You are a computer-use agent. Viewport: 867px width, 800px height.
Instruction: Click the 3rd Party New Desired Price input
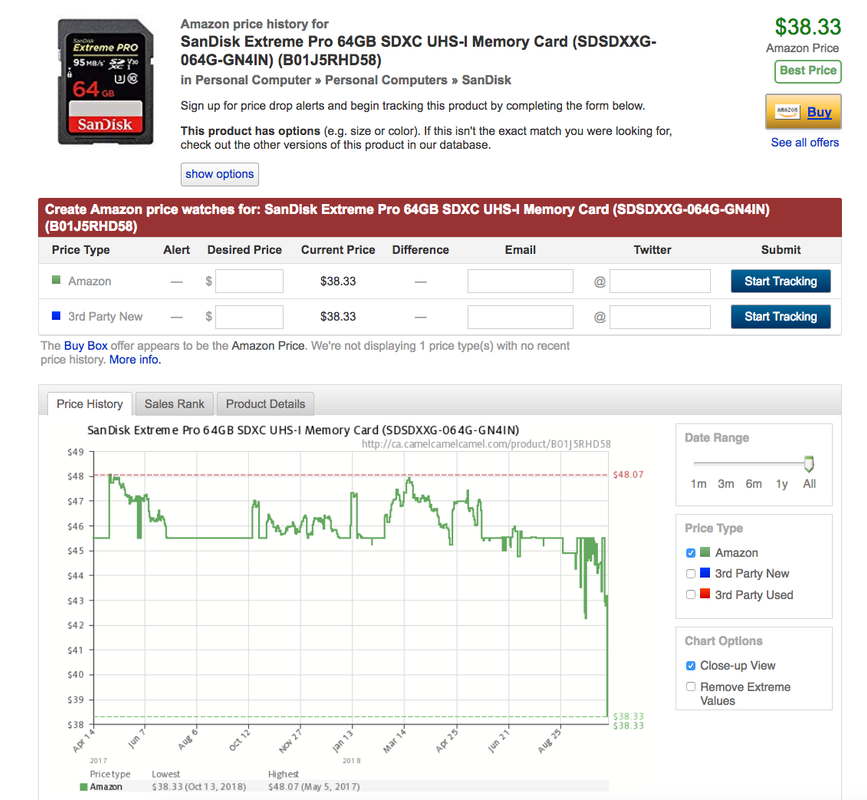point(249,317)
